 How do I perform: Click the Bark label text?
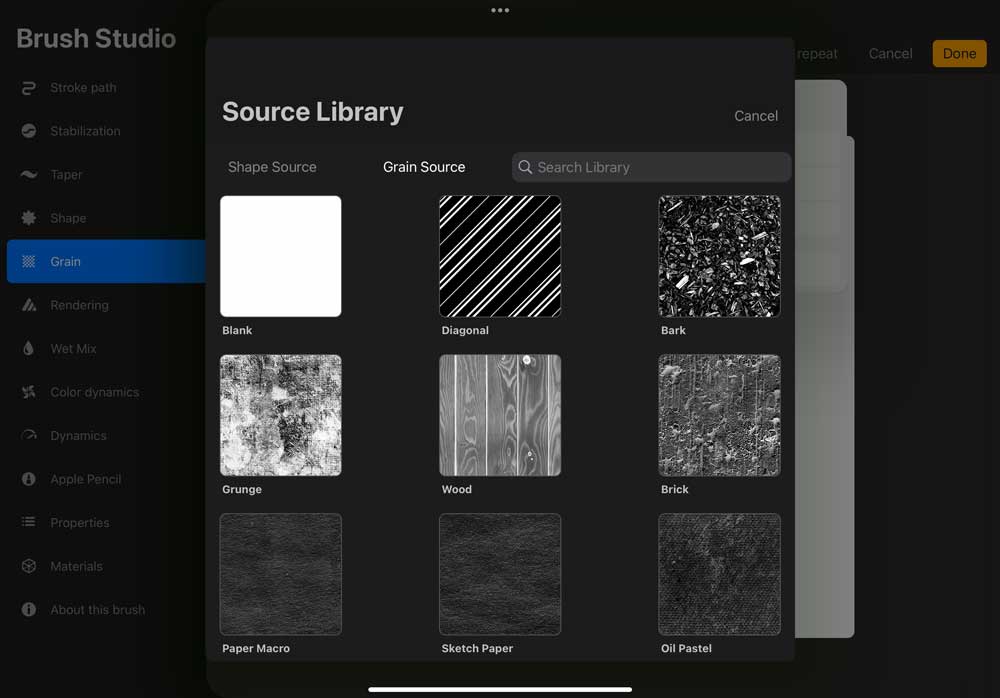click(x=673, y=330)
